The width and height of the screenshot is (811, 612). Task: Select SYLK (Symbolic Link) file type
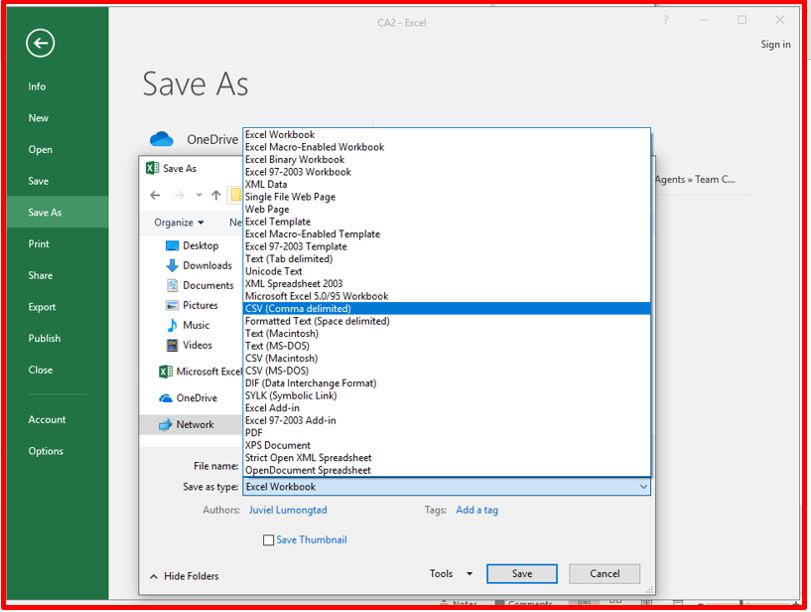click(447, 395)
